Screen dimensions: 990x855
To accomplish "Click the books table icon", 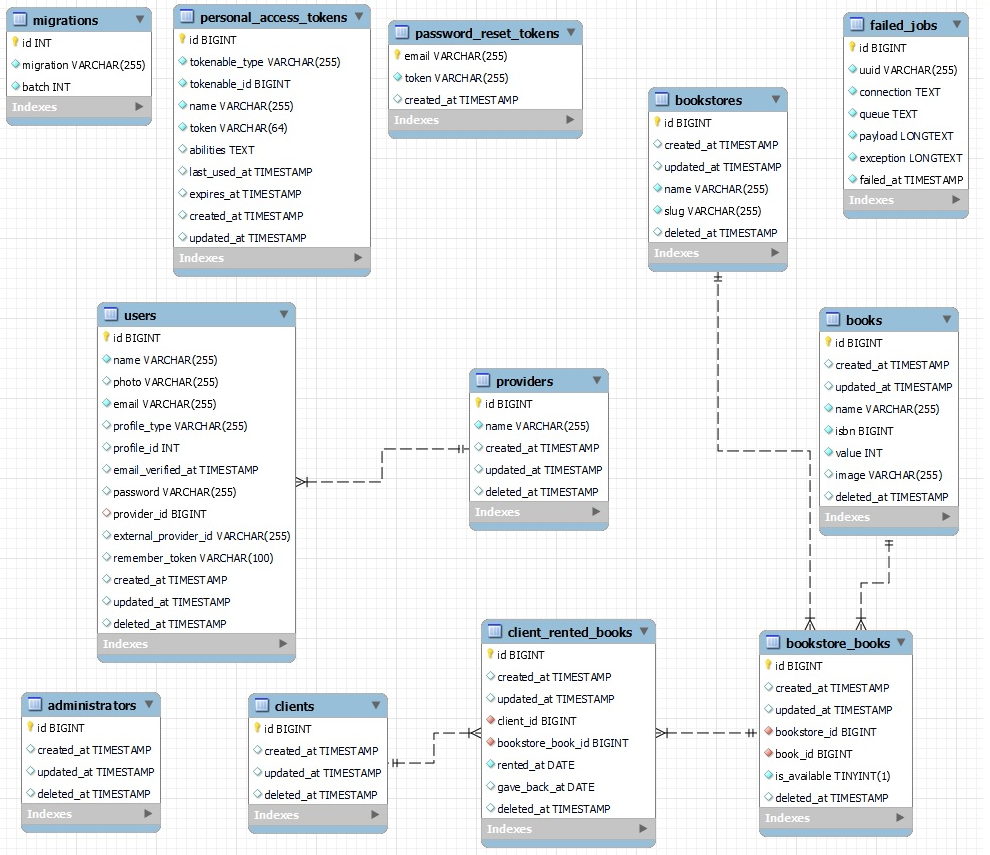I will pos(833,319).
